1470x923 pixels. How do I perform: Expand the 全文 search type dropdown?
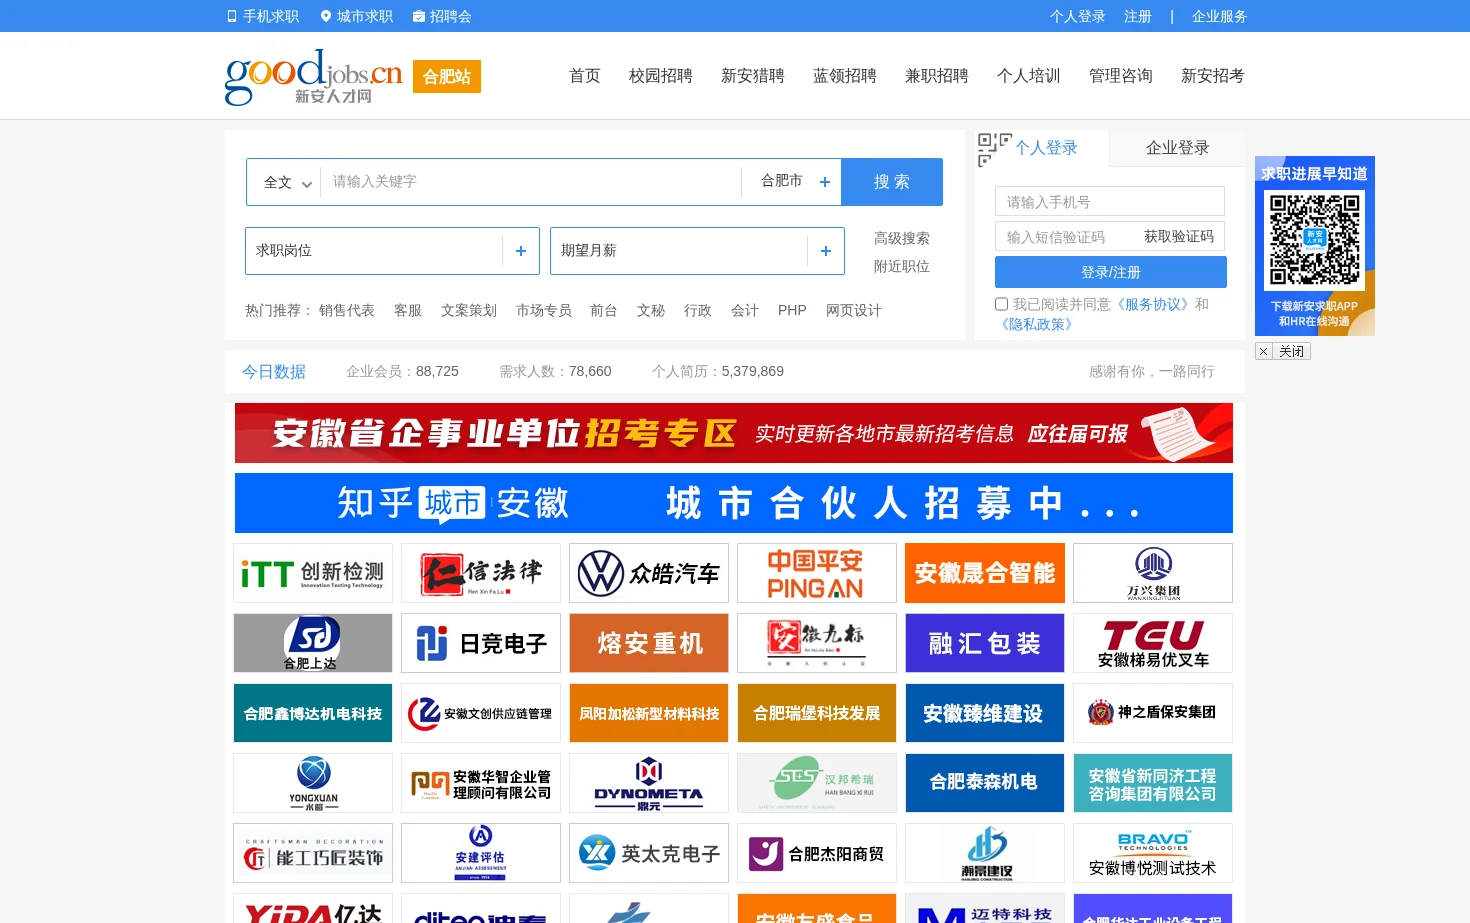click(287, 182)
